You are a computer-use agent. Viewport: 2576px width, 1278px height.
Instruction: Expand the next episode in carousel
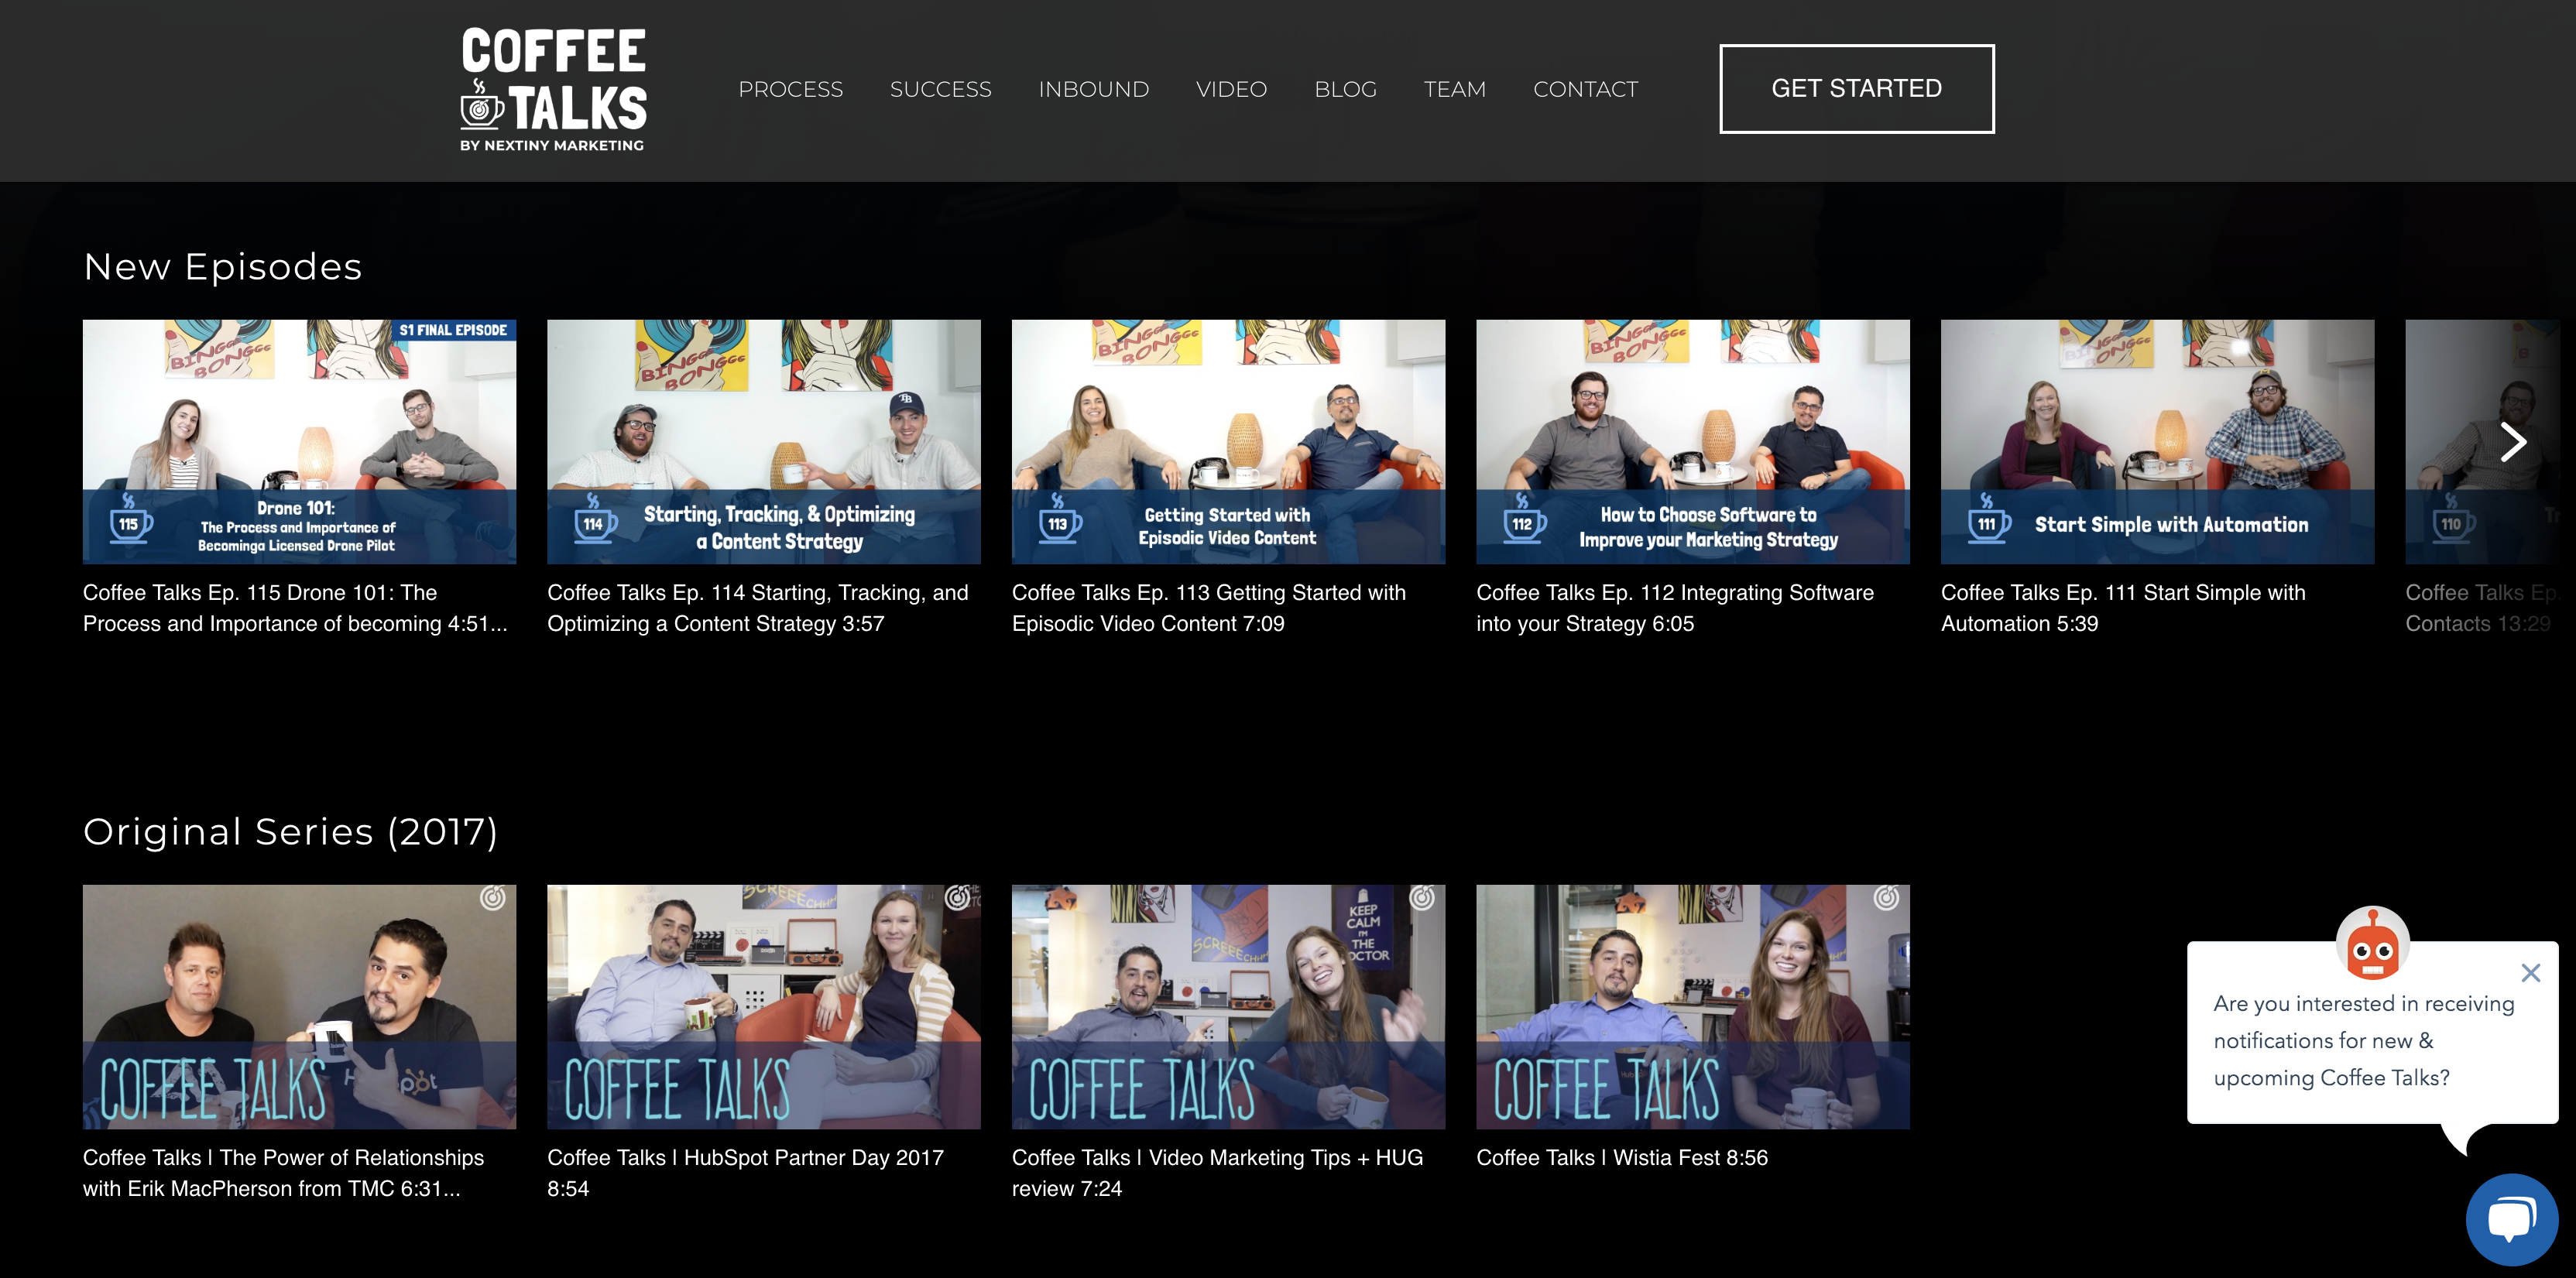click(x=2513, y=440)
